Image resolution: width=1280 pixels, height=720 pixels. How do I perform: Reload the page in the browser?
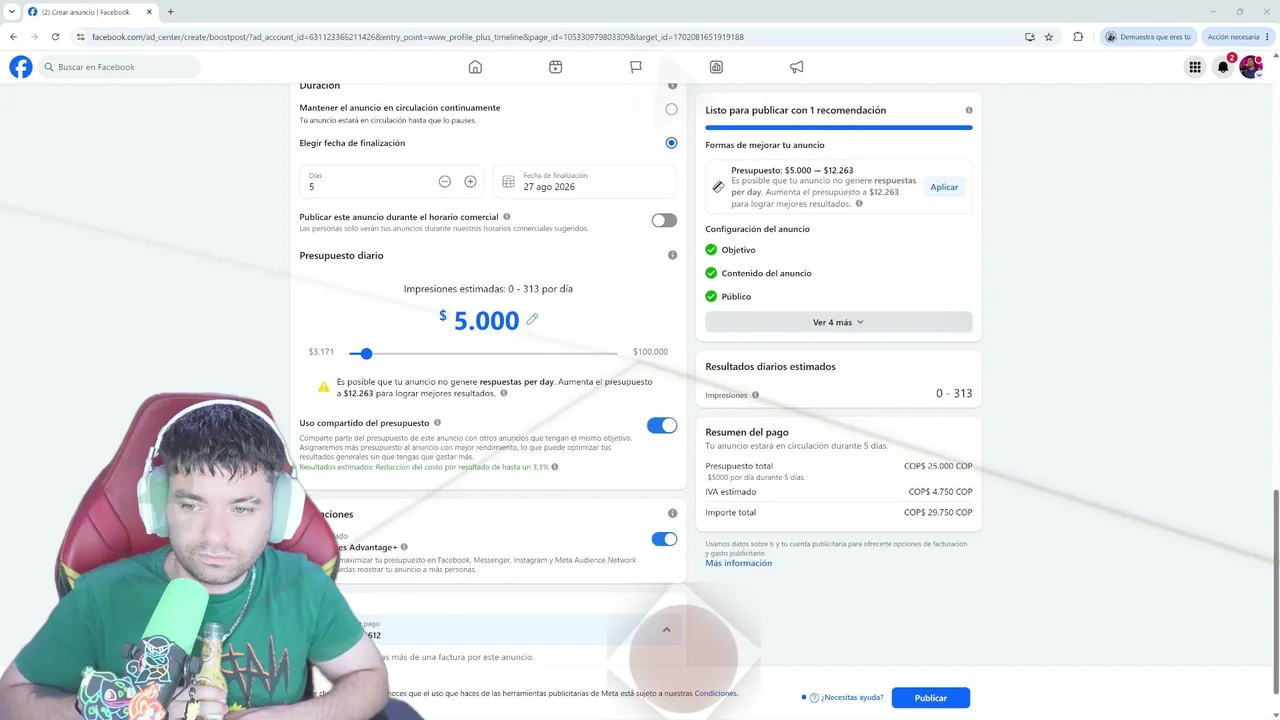[55, 37]
